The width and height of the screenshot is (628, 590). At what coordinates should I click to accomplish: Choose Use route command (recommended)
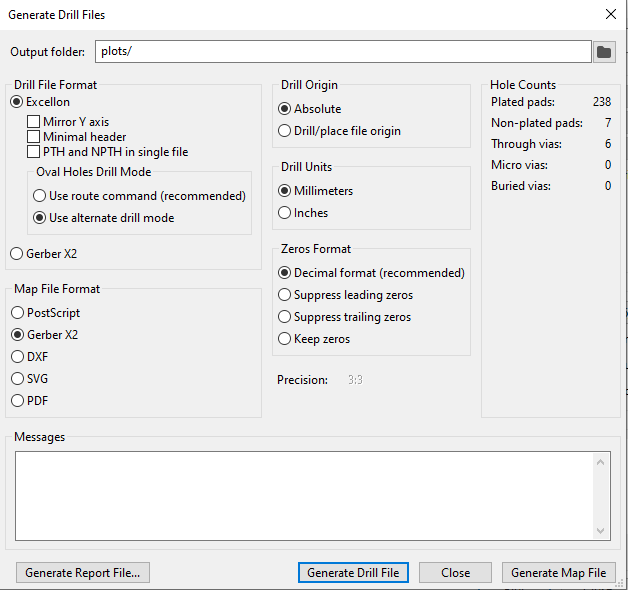(x=139, y=195)
